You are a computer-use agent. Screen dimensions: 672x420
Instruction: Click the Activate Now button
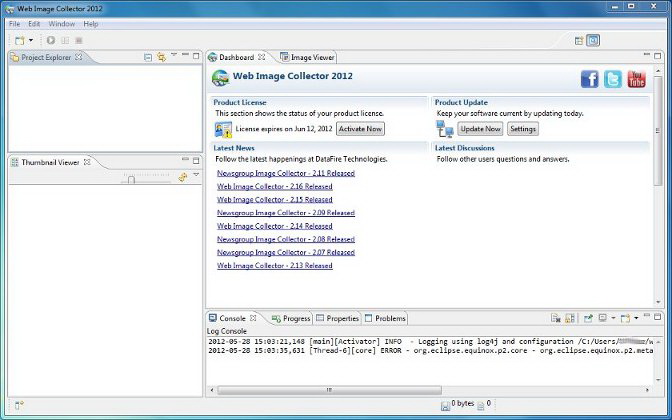(x=360, y=129)
